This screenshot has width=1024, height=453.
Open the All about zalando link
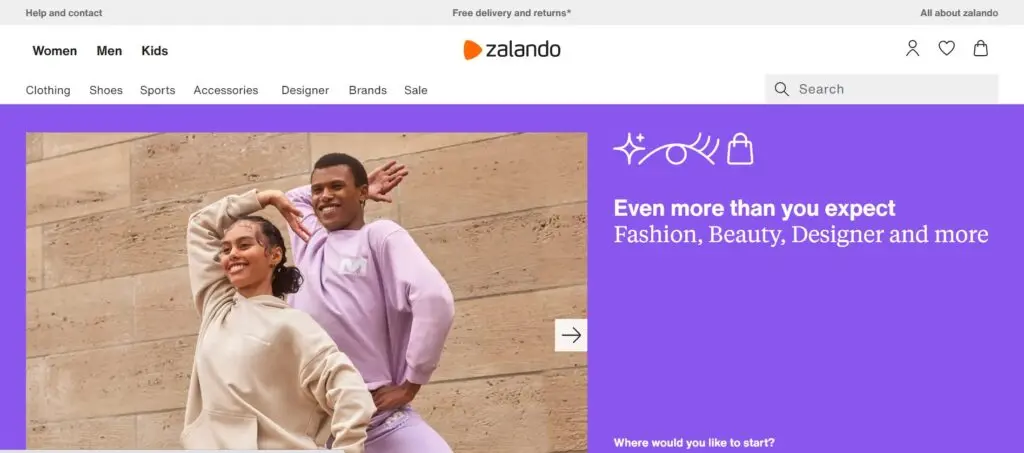[x=959, y=12]
